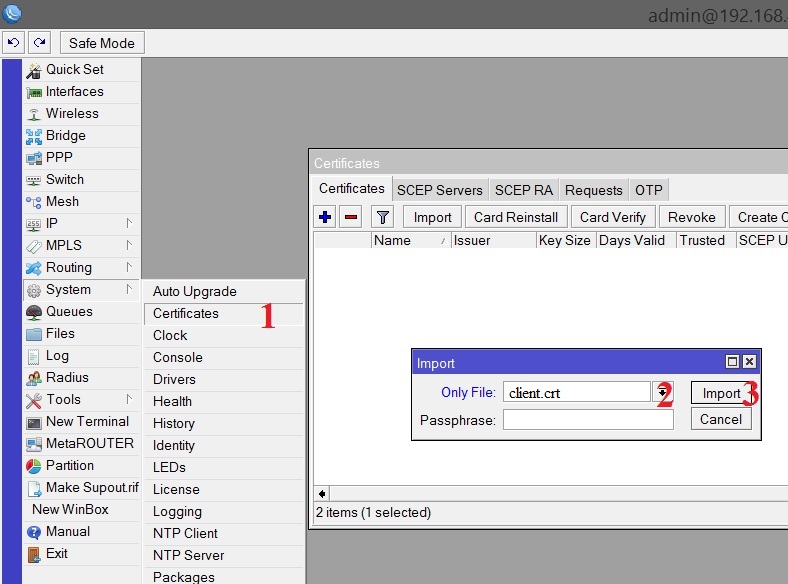Click the blue plus add icon
Screen dimensions: 788x584
coord(325,217)
